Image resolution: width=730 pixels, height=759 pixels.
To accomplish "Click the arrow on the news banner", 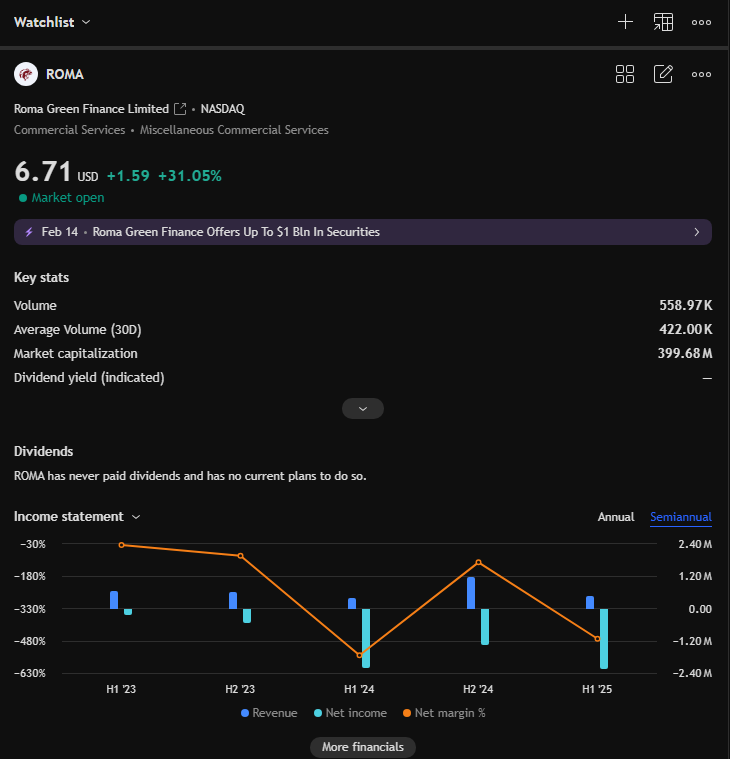I will 697,232.
